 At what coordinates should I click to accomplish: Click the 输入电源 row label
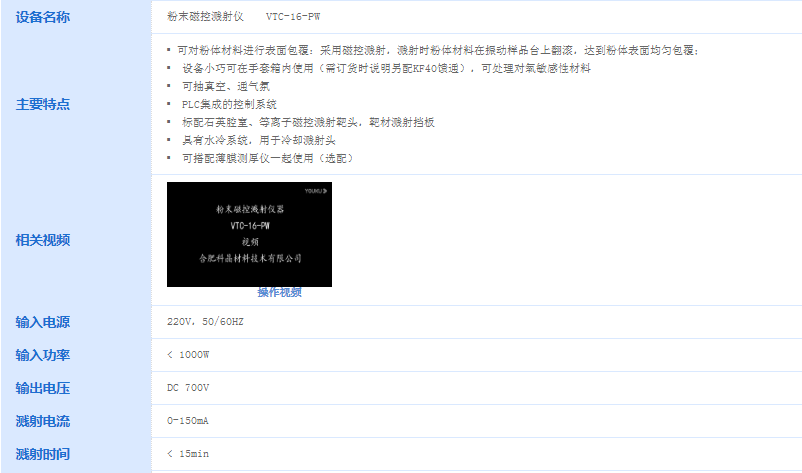coord(42,322)
